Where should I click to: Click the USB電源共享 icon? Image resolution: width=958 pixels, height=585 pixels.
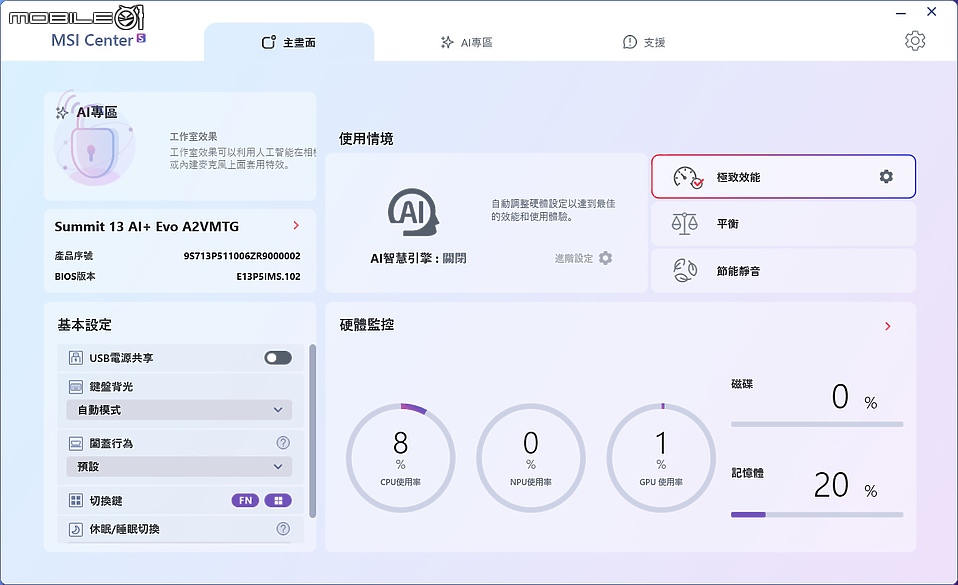(76, 358)
